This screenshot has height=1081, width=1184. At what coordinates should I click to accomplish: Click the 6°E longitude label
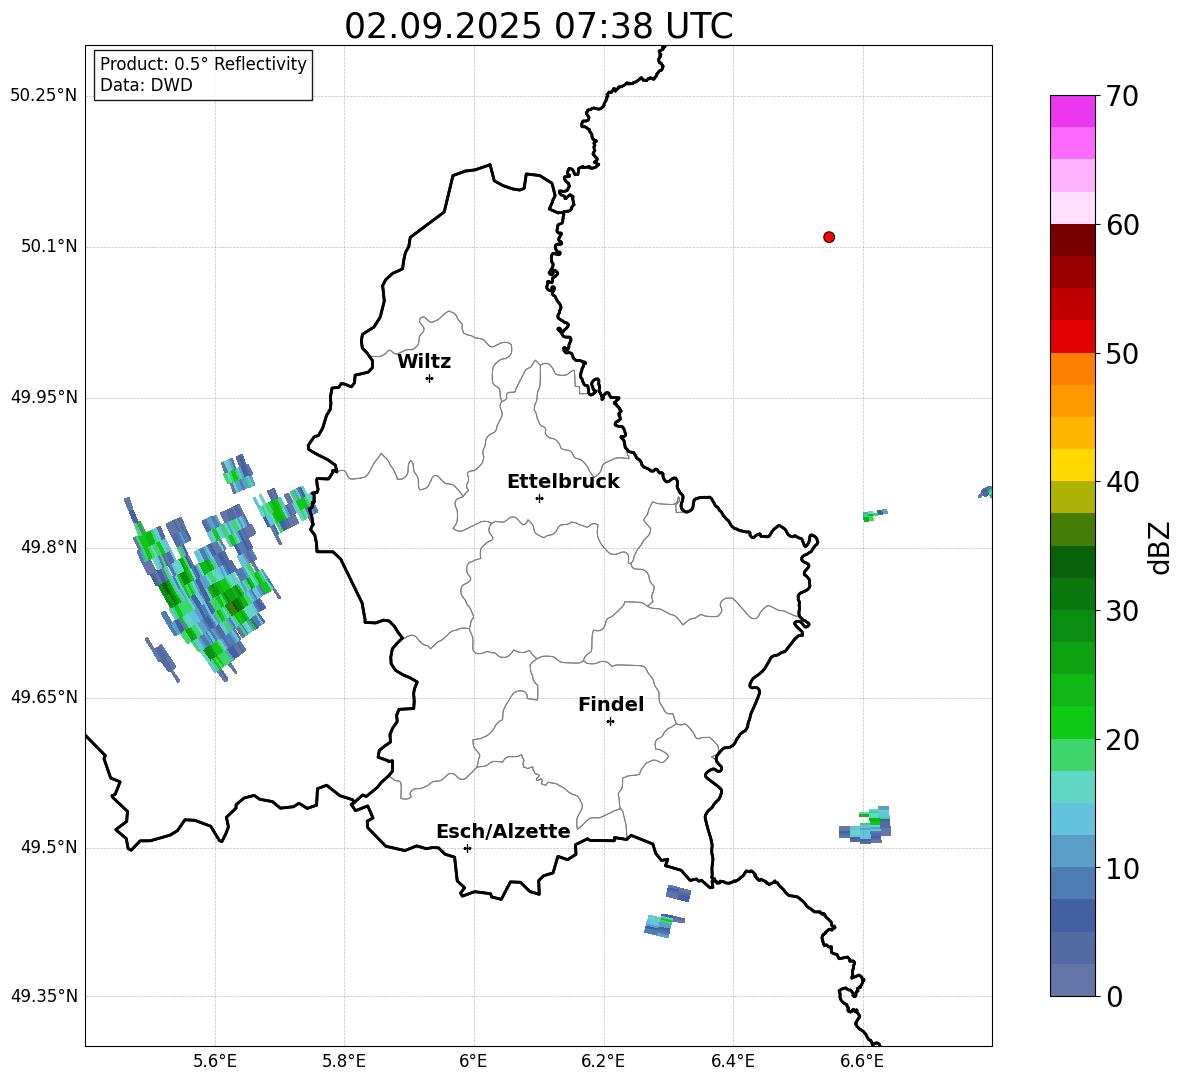[x=473, y=1061]
